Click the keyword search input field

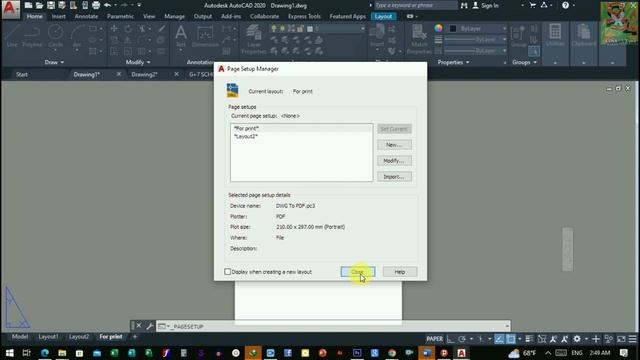tap(416, 5)
